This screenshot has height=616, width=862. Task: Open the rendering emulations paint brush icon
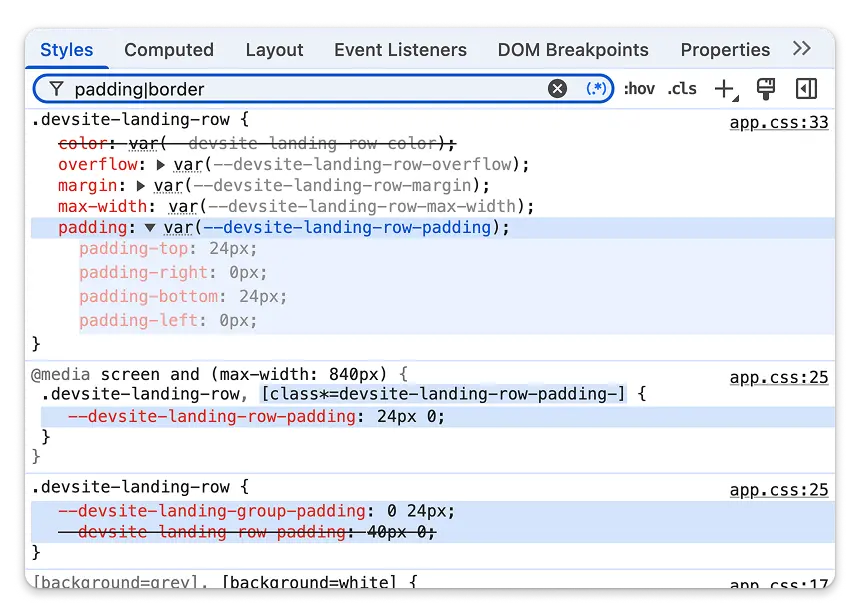click(765, 88)
